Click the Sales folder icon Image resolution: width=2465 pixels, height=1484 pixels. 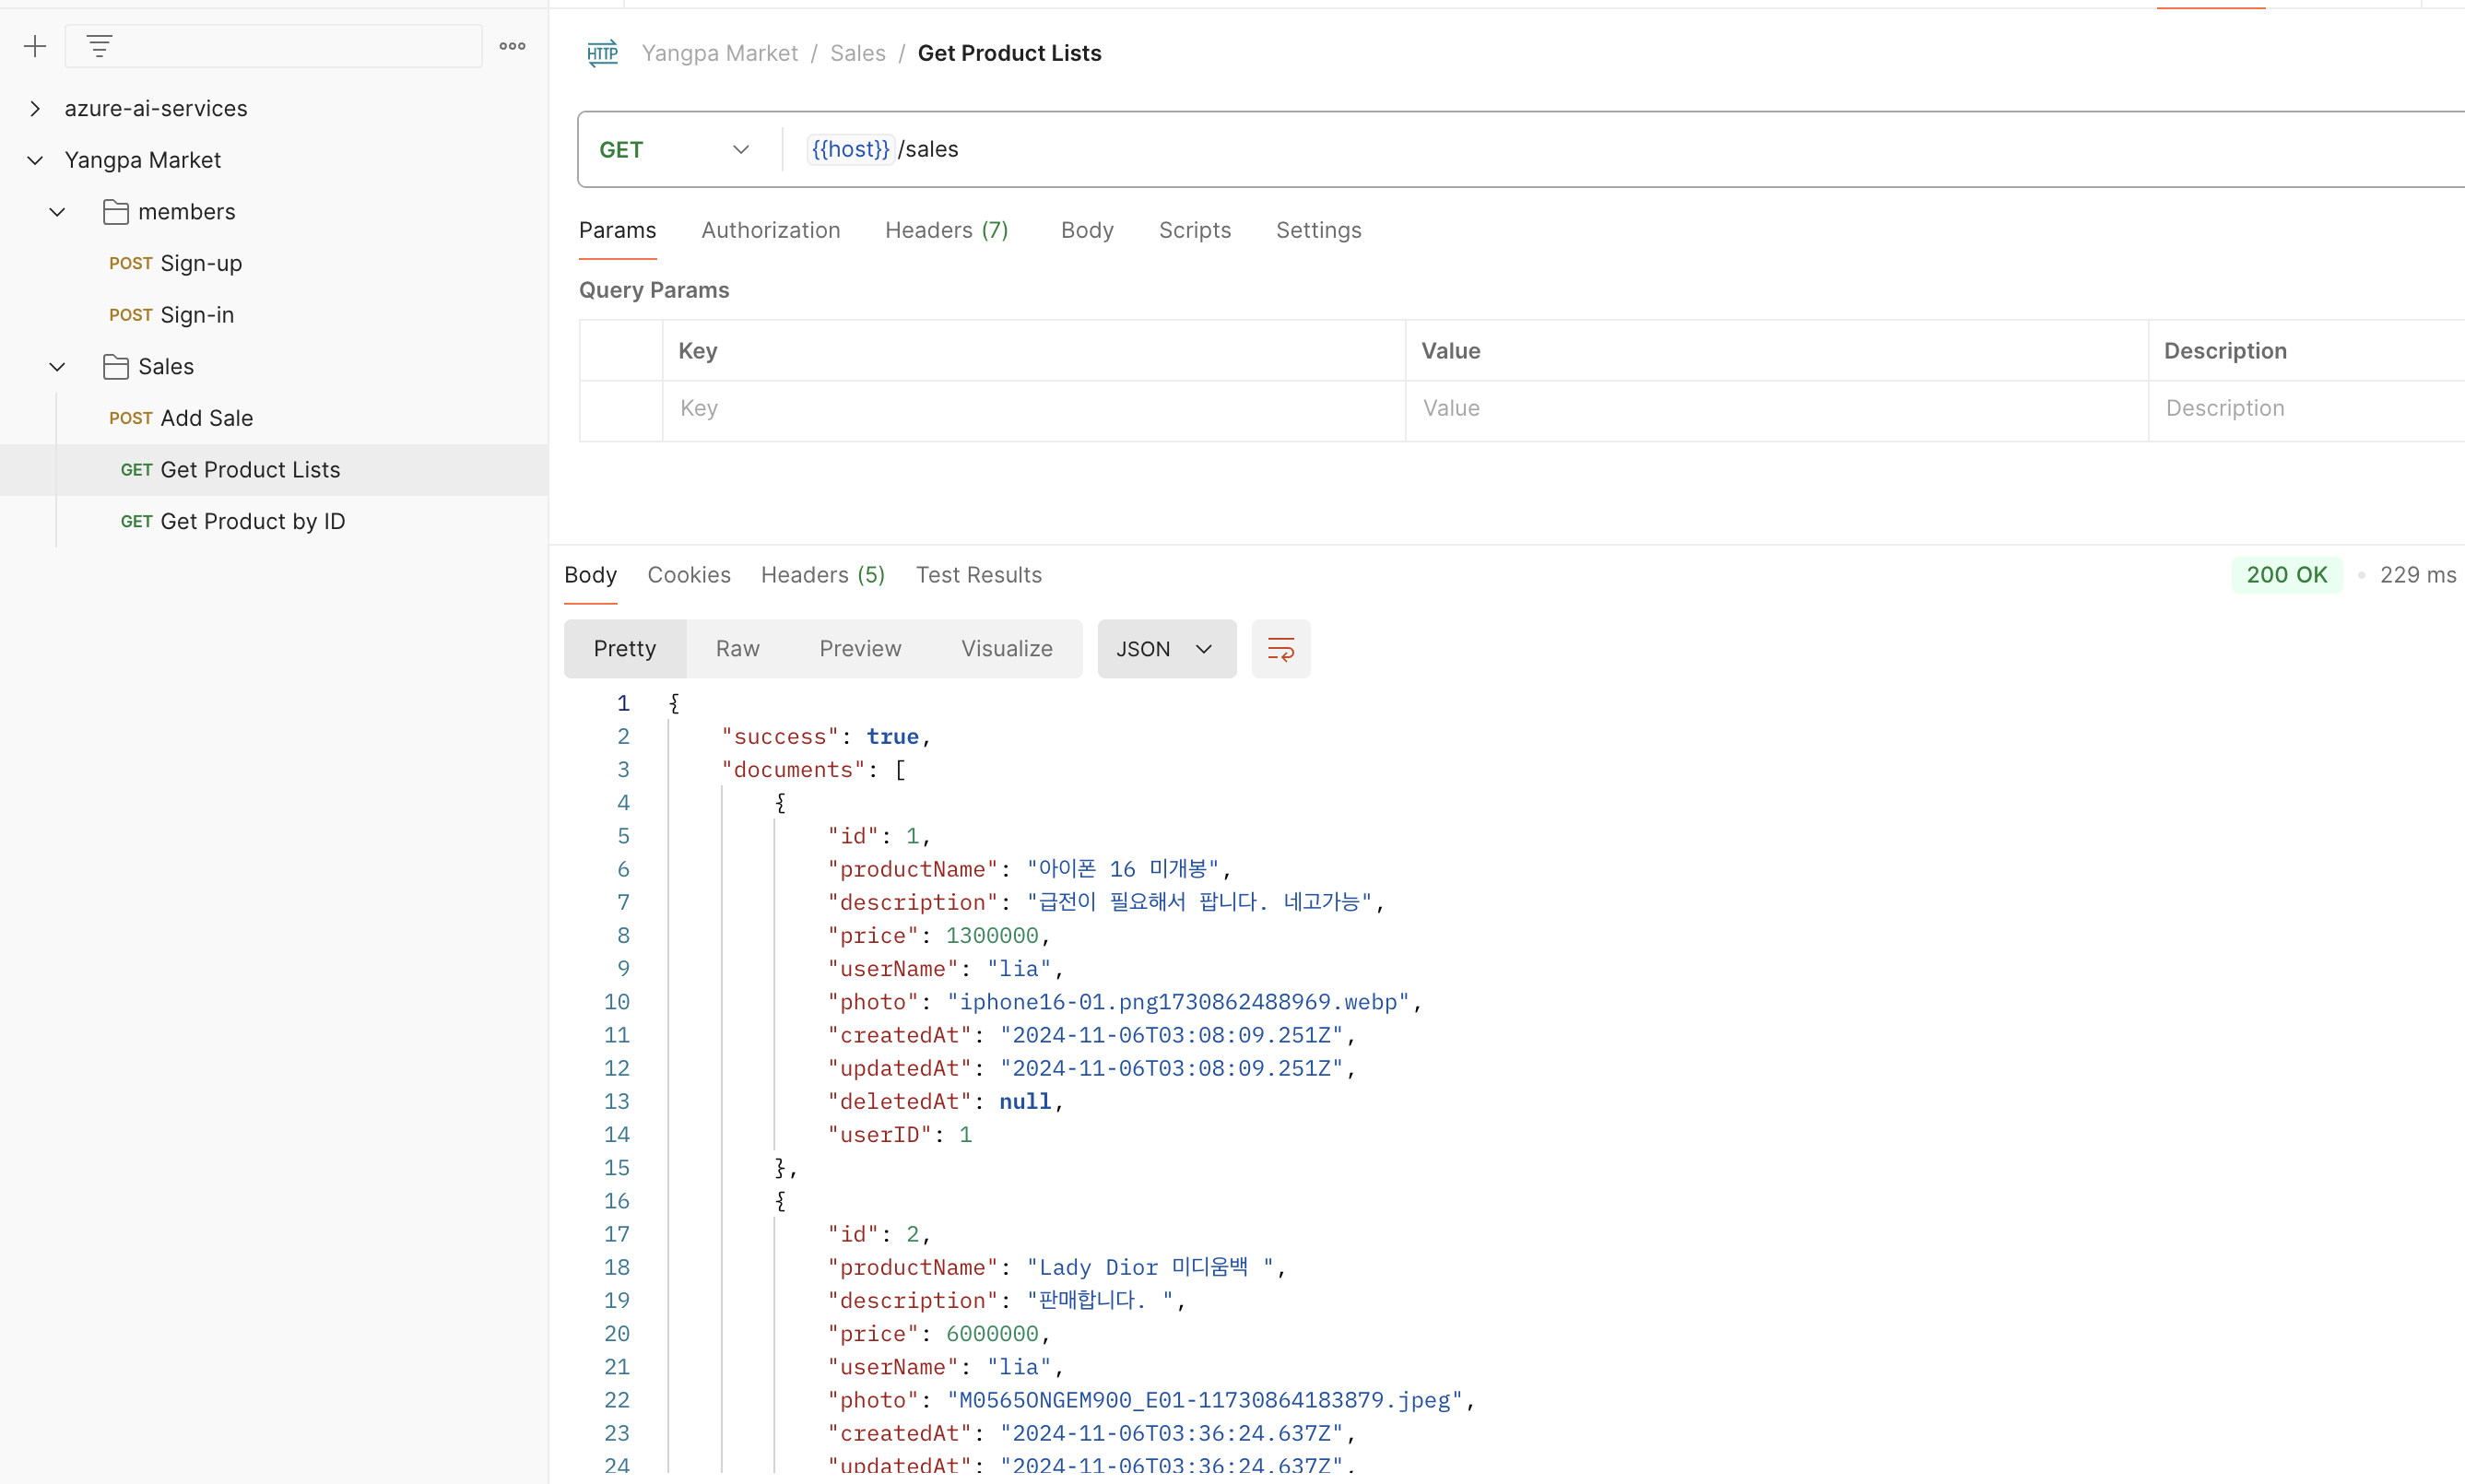coord(116,367)
